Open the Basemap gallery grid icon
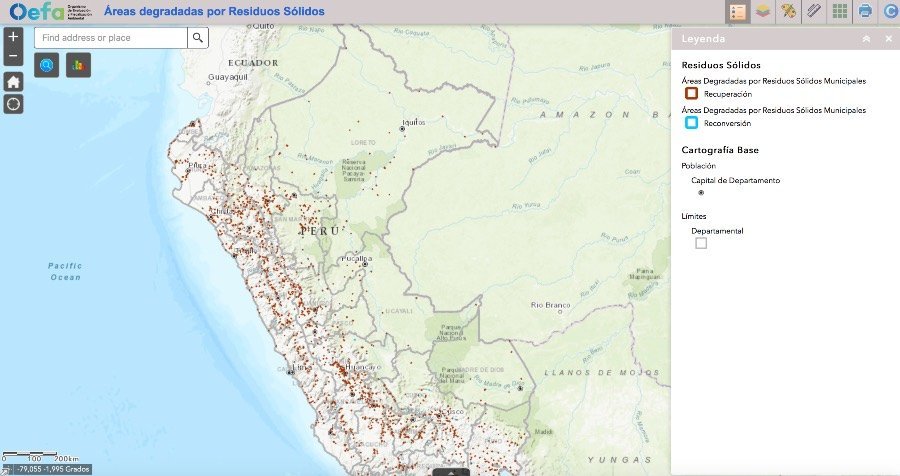 pyautogui.click(x=839, y=12)
